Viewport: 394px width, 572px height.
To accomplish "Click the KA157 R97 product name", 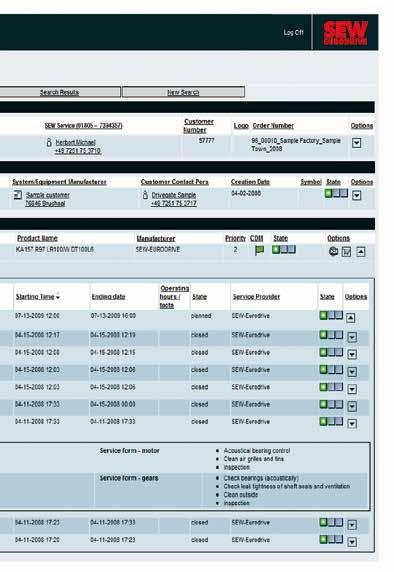I will 55,250.
